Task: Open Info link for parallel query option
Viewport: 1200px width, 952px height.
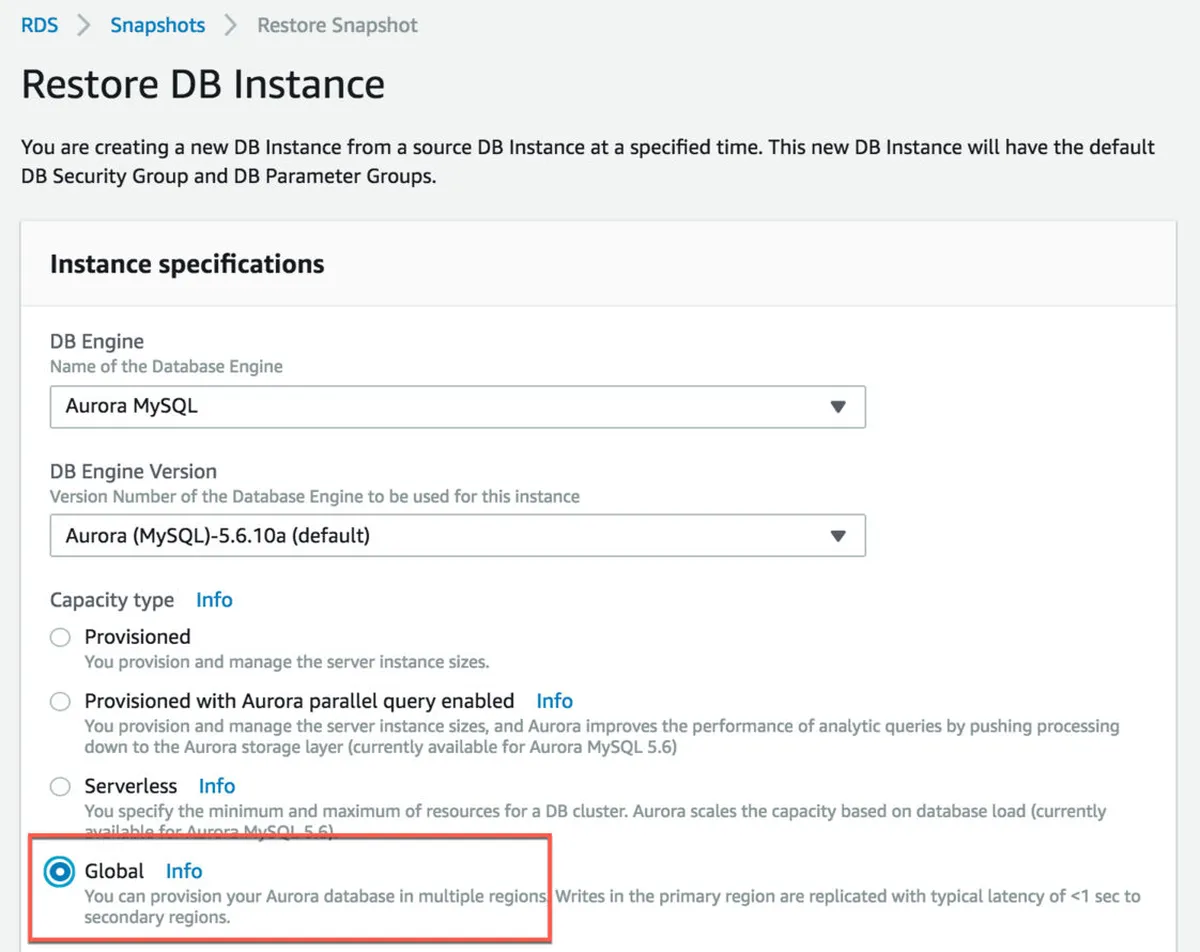Action: tap(555, 701)
